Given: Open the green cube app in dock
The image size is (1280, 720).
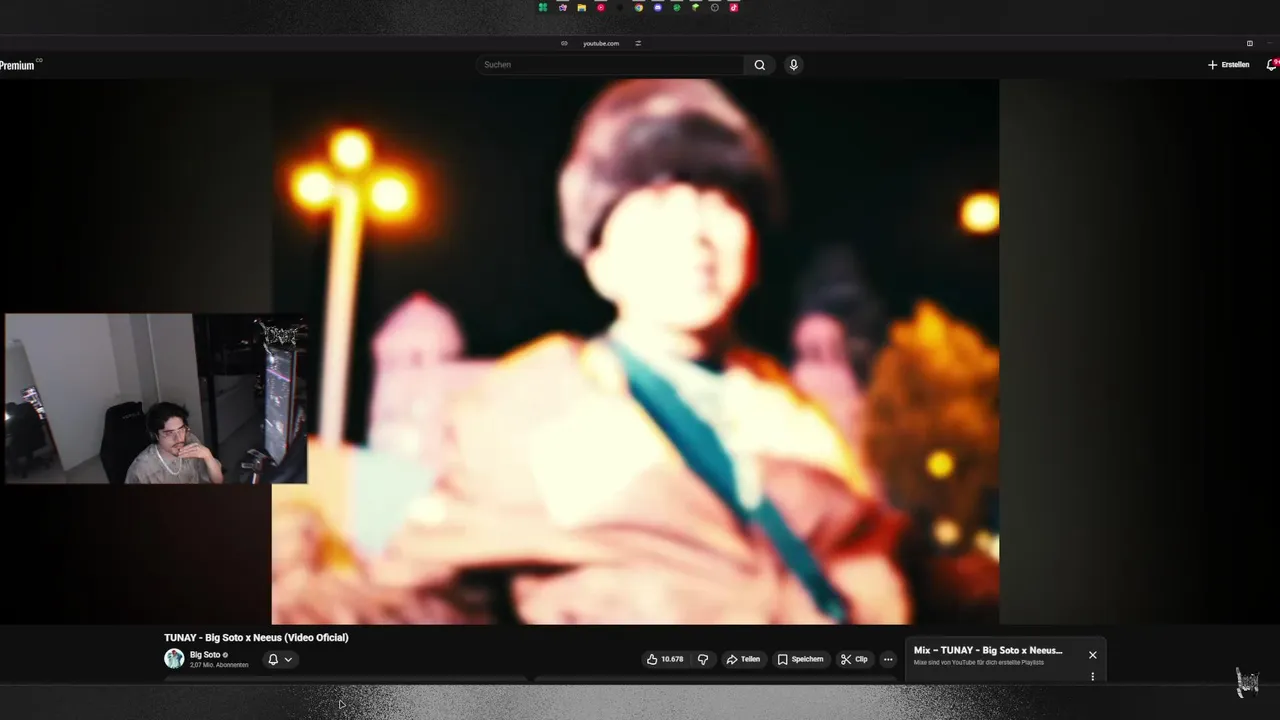Looking at the screenshot, I should [x=696, y=7].
